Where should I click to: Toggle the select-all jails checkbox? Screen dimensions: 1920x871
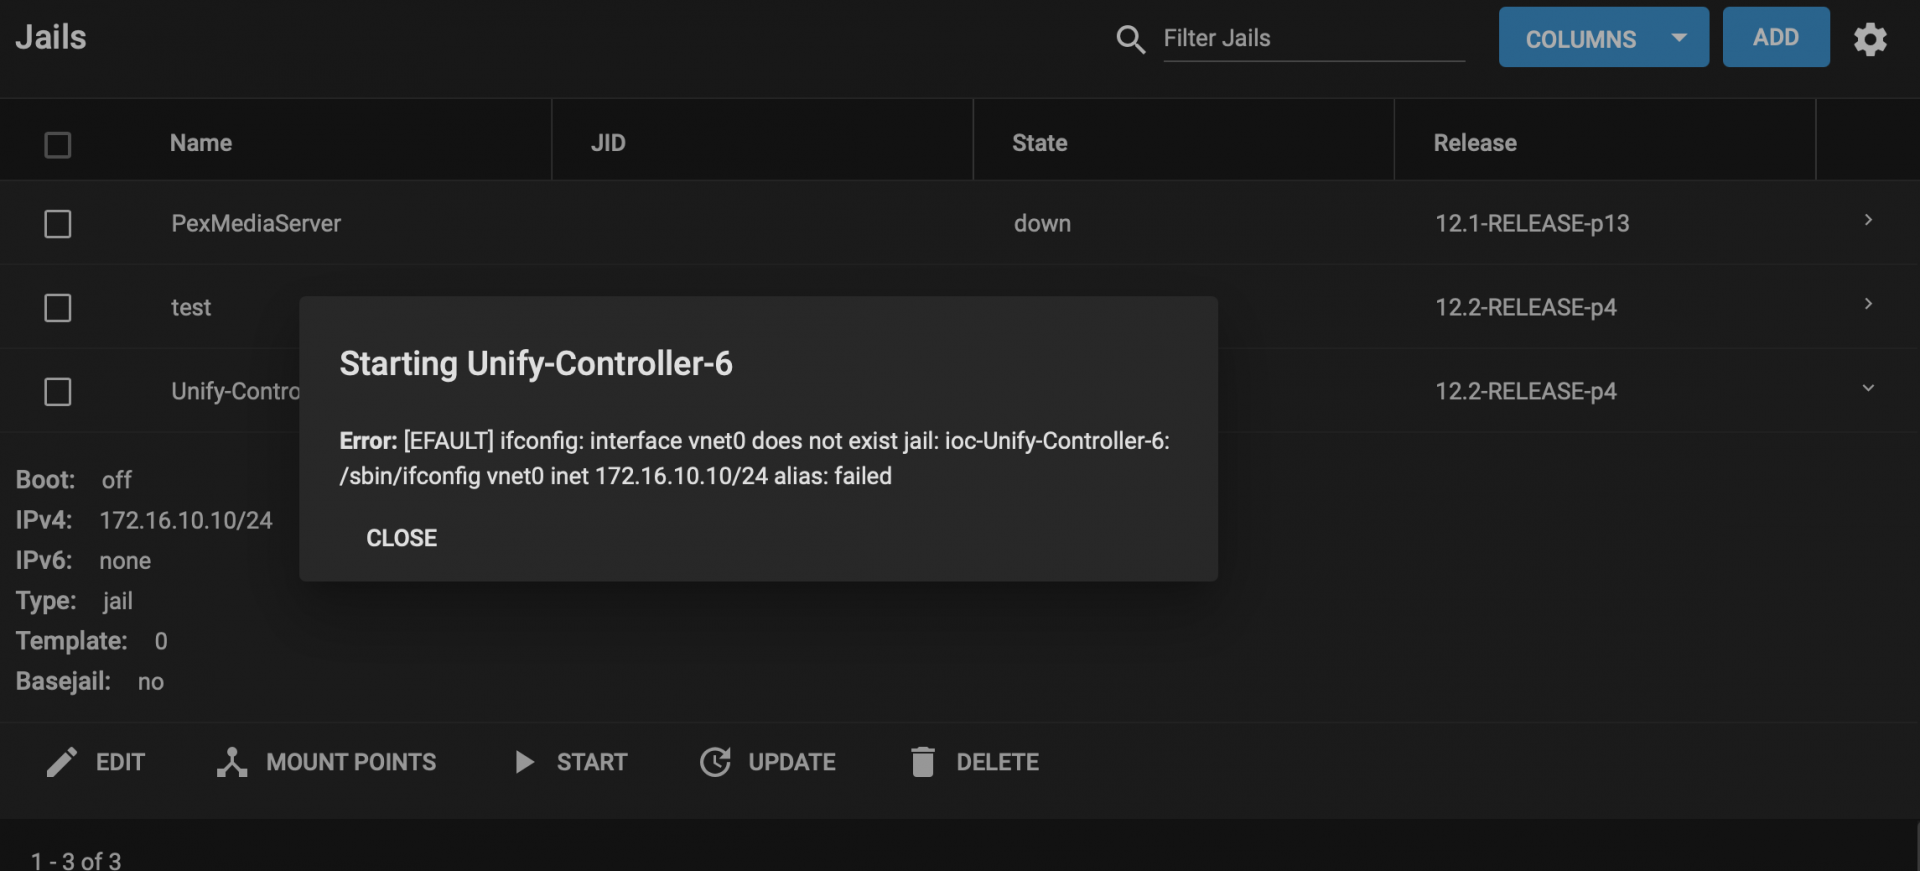58,145
